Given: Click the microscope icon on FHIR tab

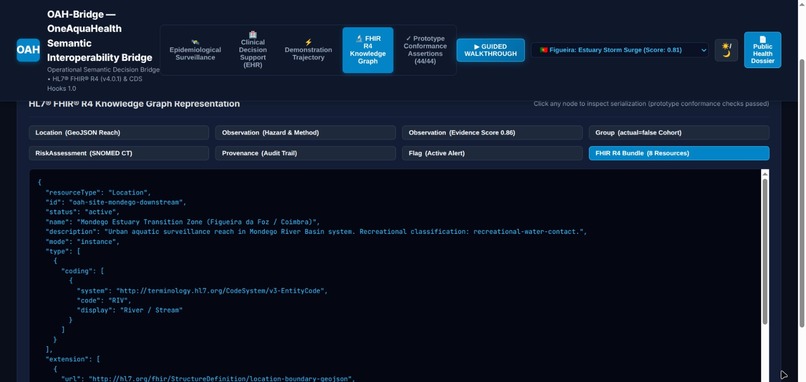Looking at the screenshot, I should [359, 39].
